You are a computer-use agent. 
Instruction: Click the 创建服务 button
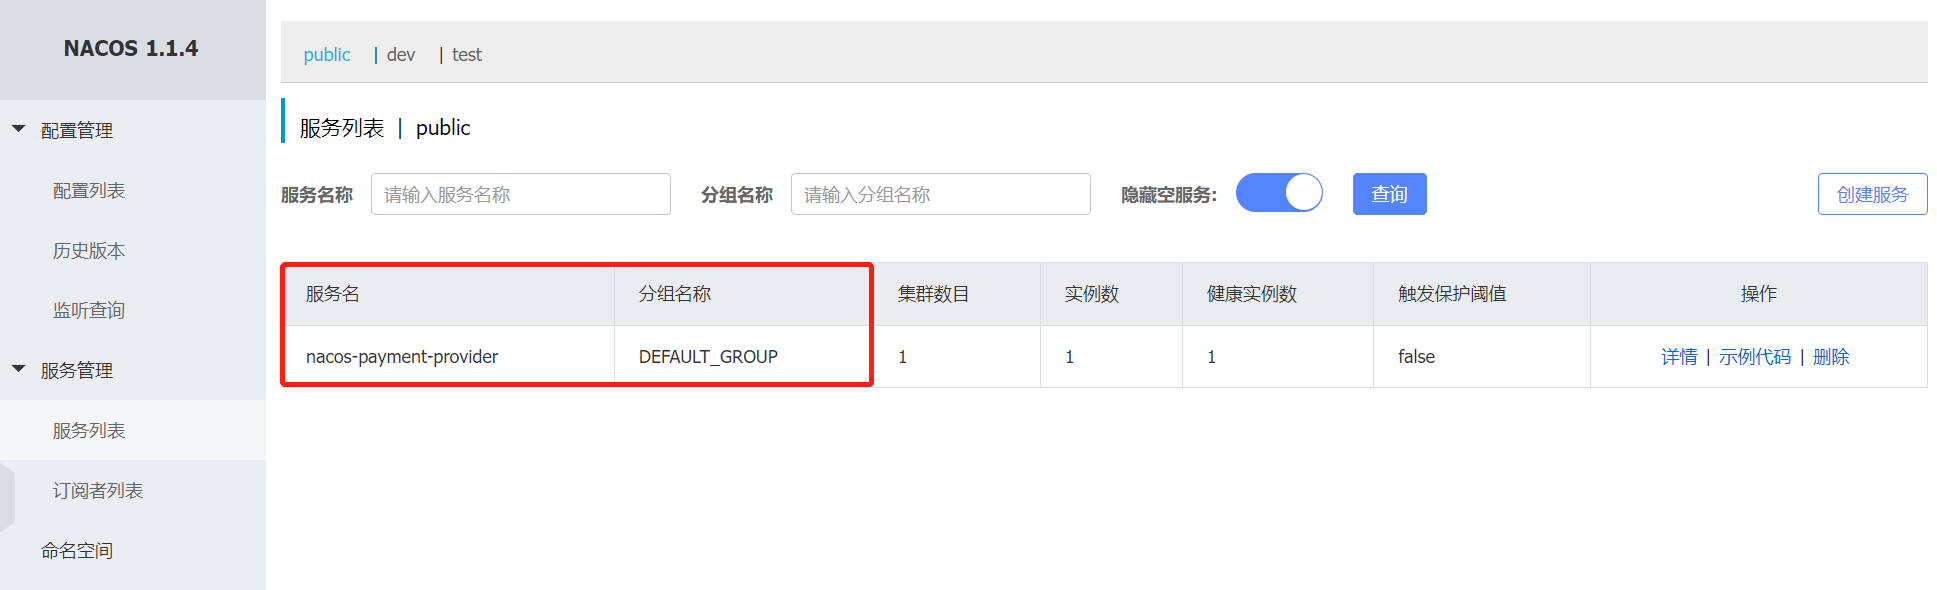pos(1872,194)
